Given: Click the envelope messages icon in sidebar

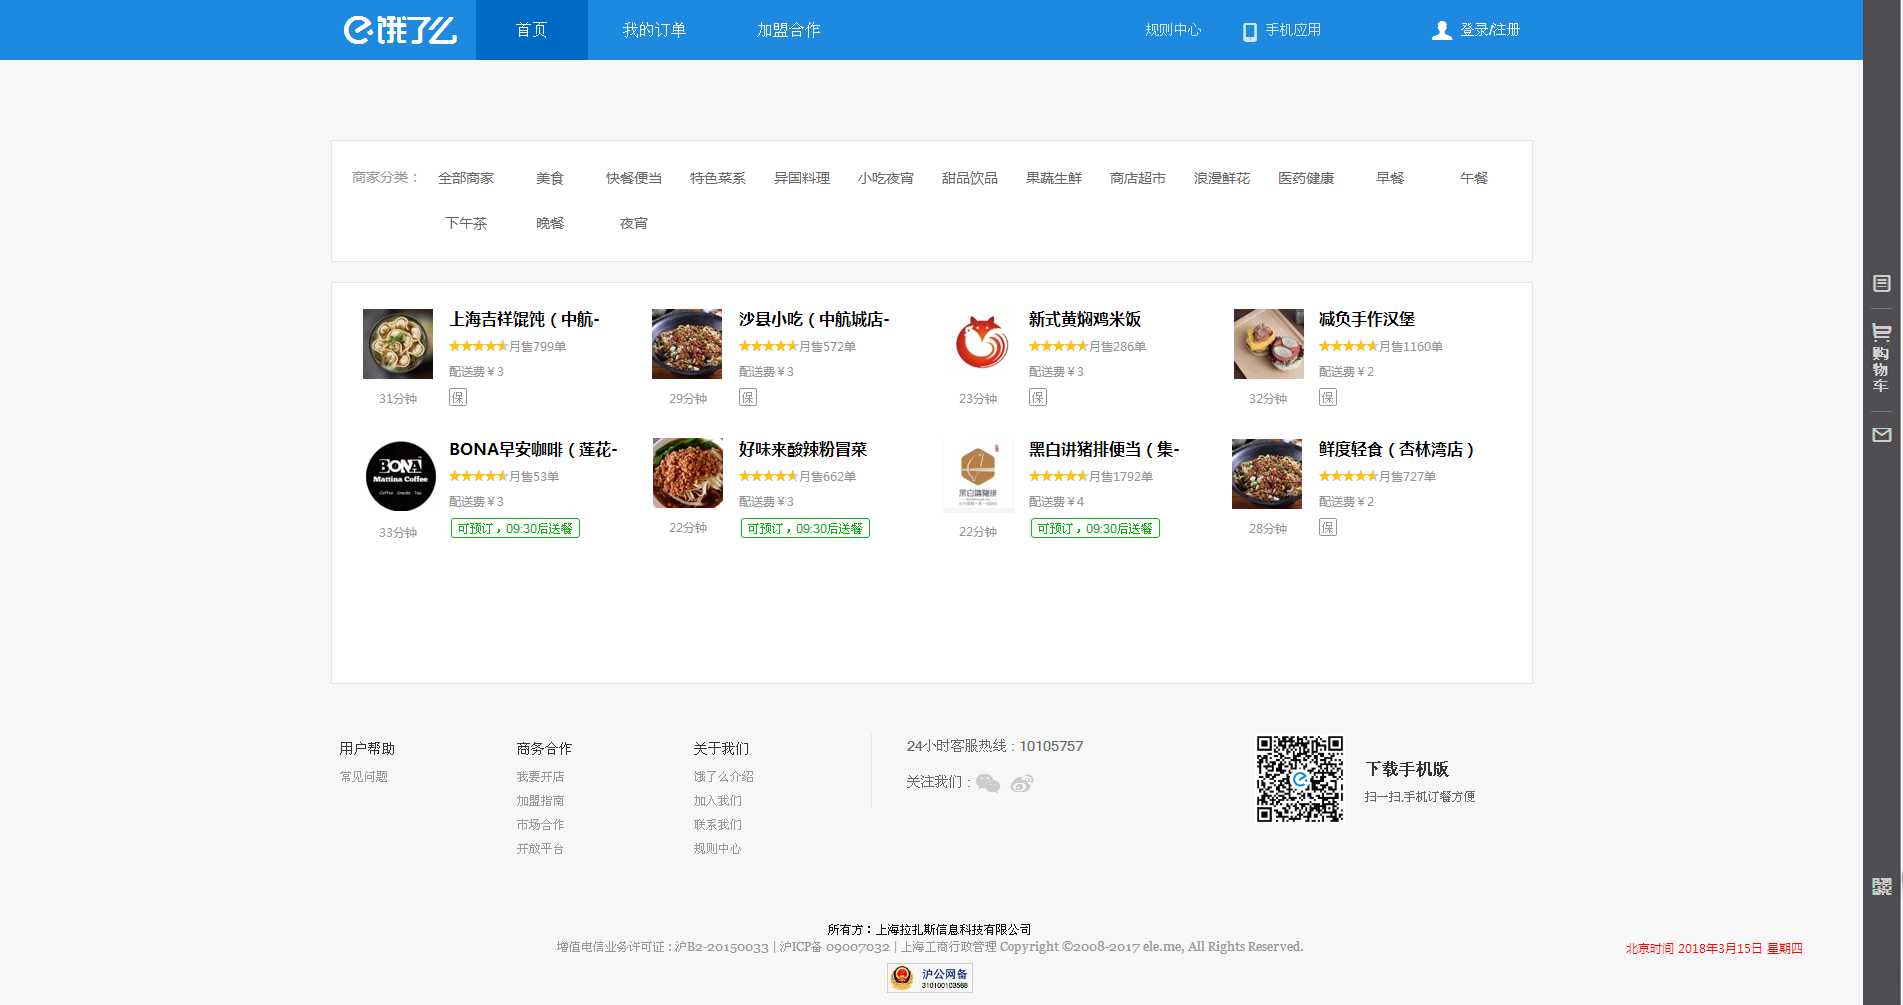Looking at the screenshot, I should pyautogui.click(x=1881, y=435).
